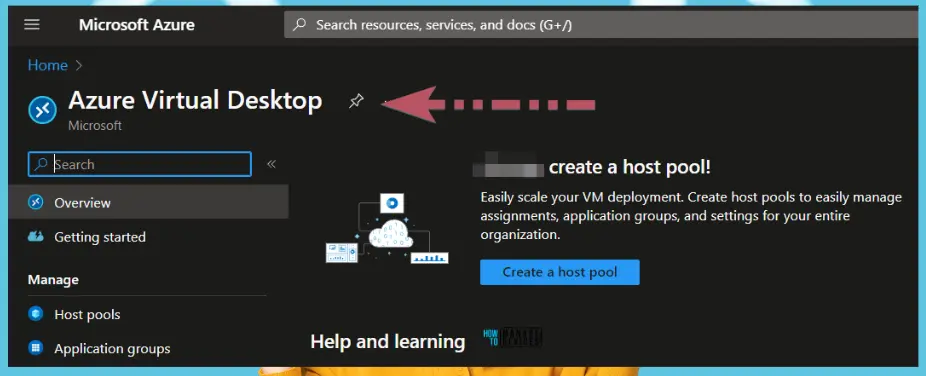Click the Microsoft publisher label under title
This screenshot has height=376, width=926.
[95, 126]
